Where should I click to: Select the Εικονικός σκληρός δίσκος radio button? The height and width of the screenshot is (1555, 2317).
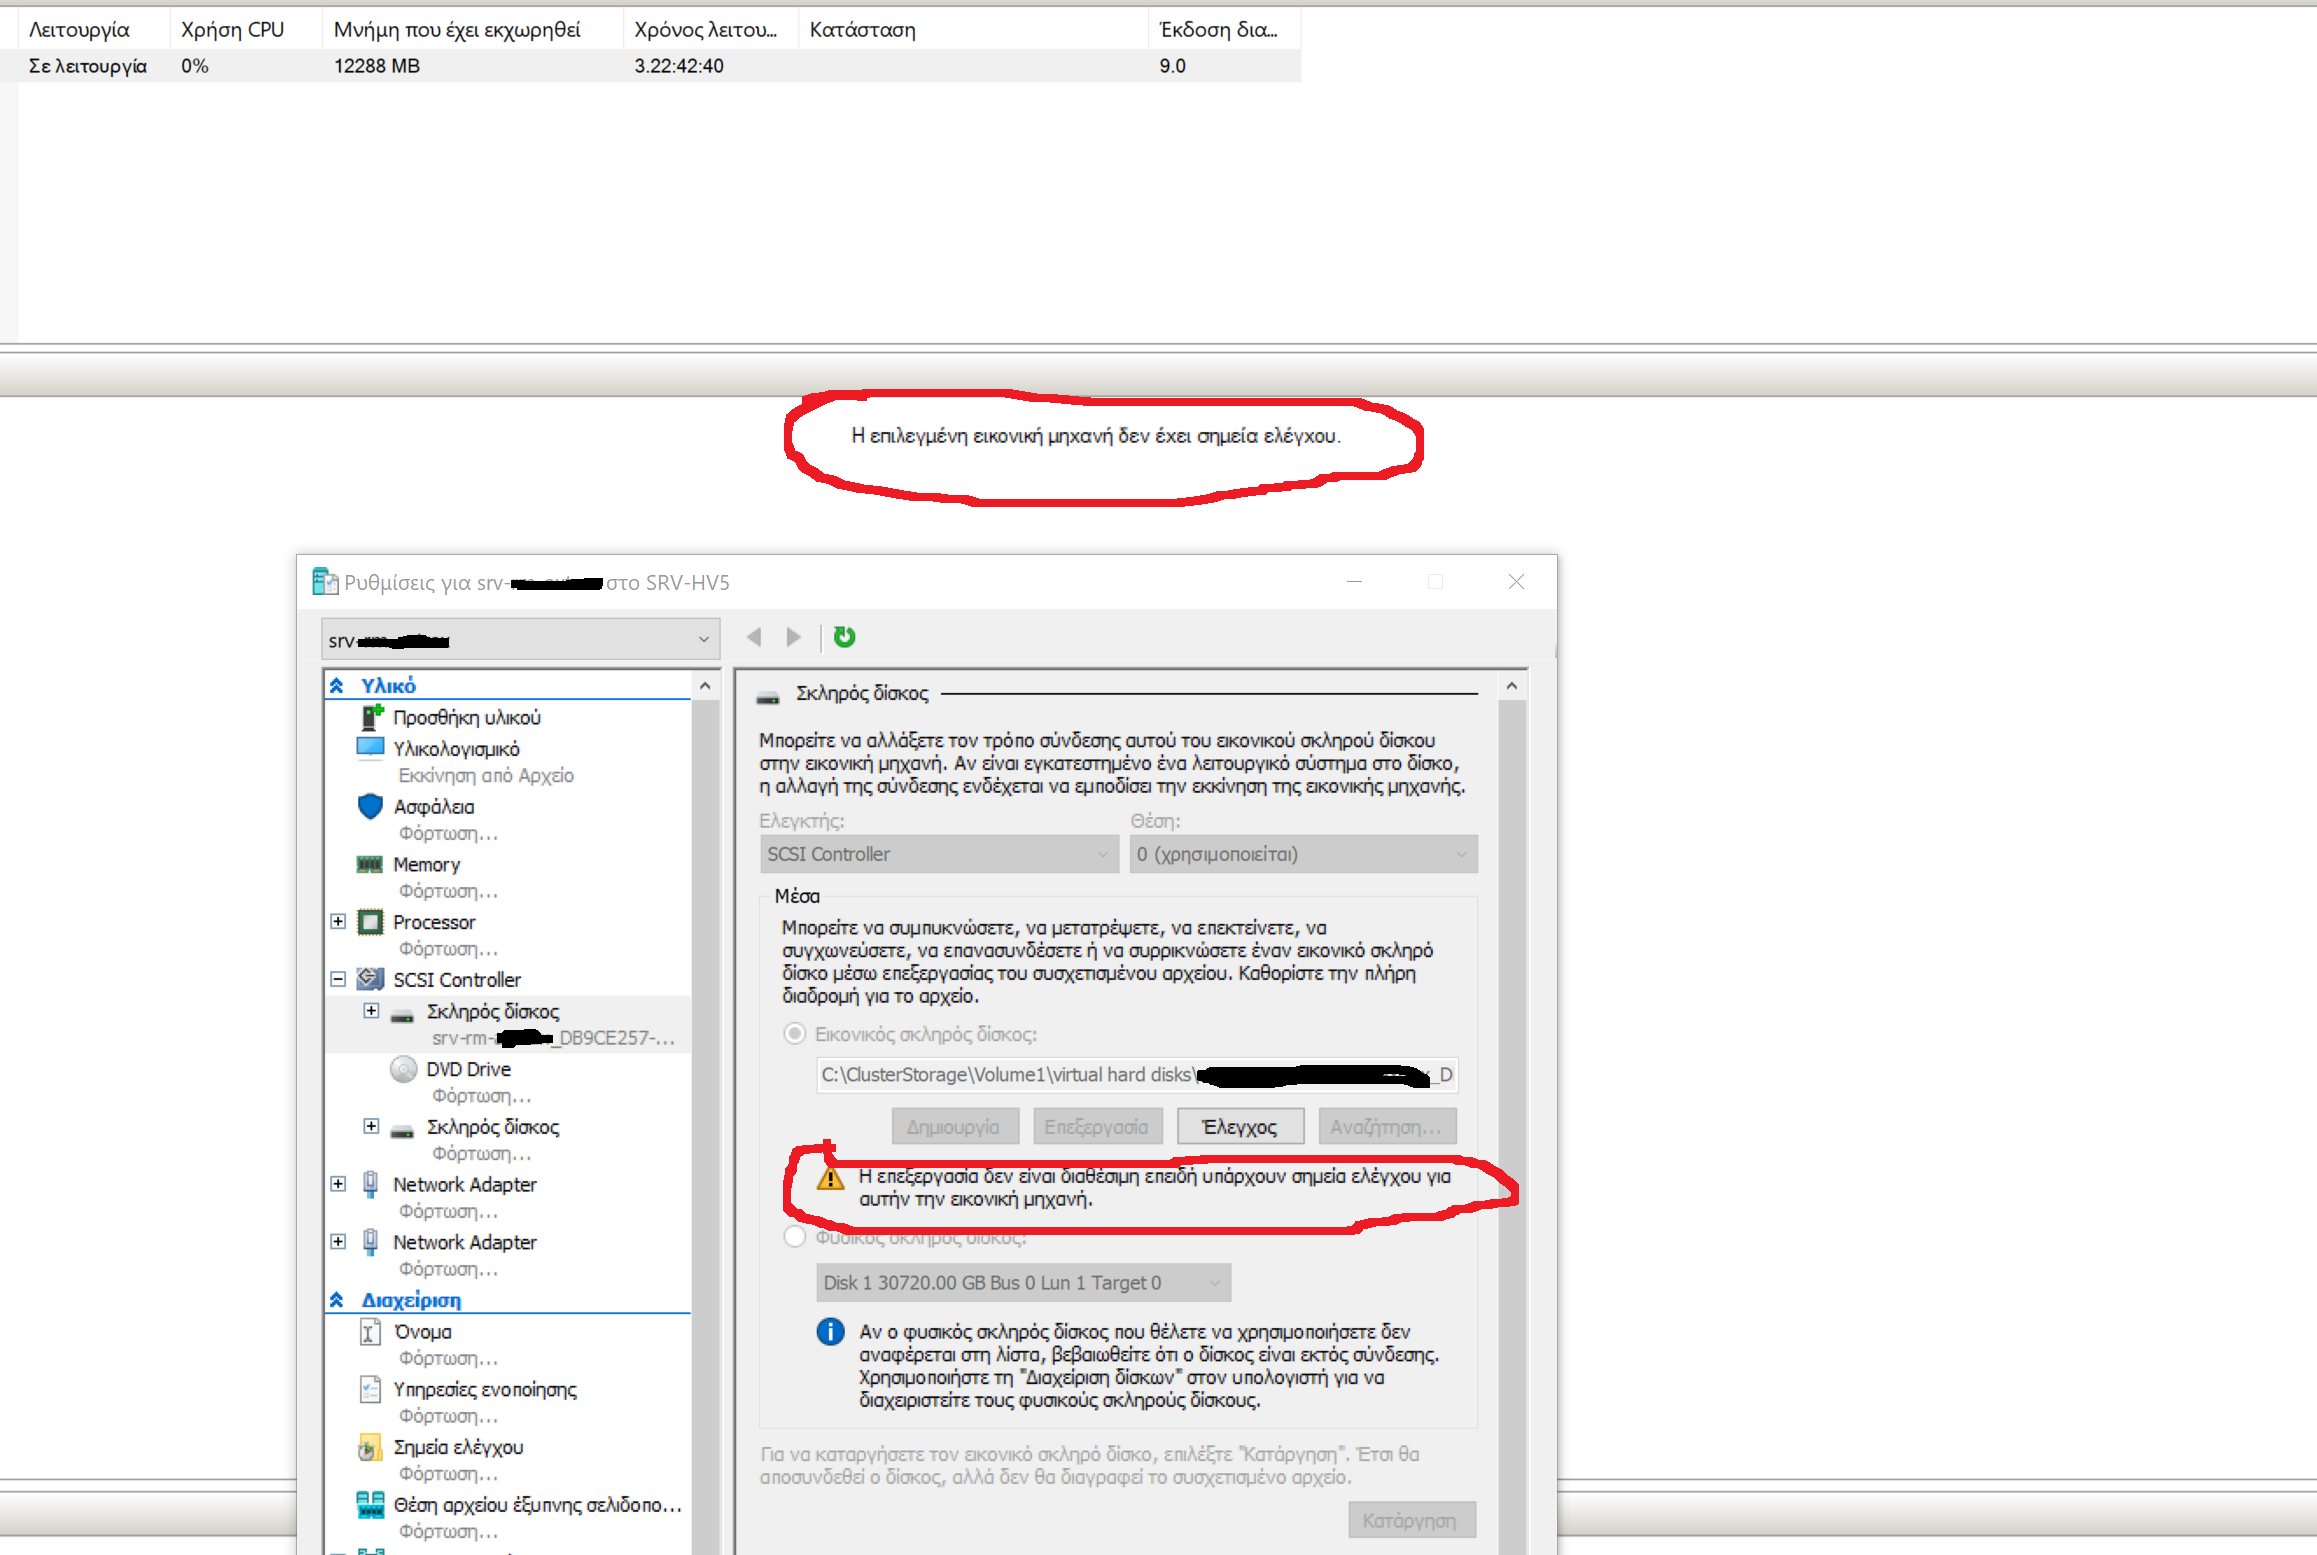[795, 1033]
